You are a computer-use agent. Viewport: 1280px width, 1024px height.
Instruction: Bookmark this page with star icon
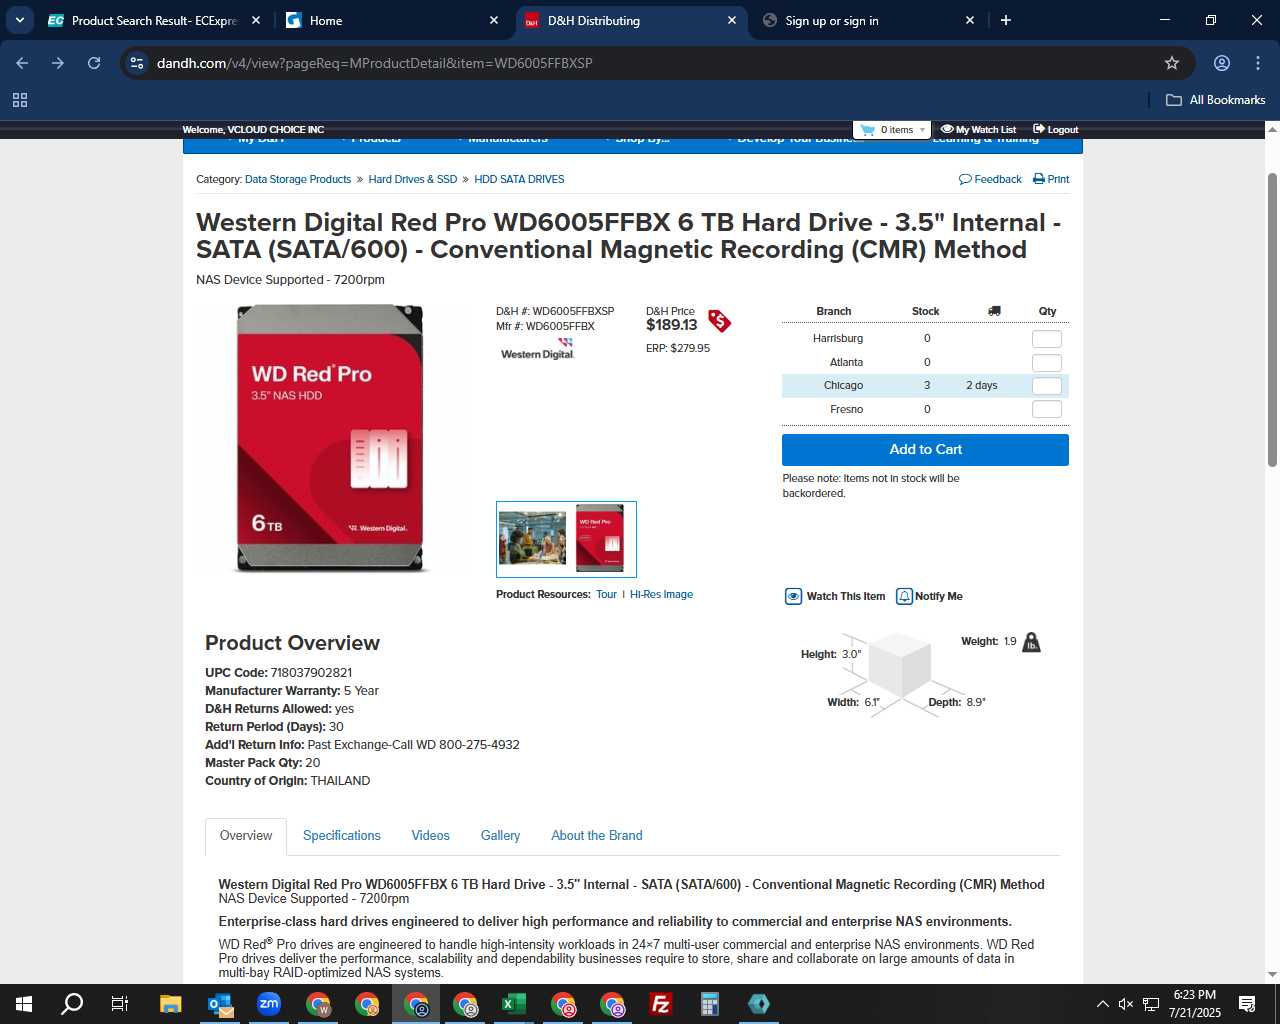coord(1172,63)
